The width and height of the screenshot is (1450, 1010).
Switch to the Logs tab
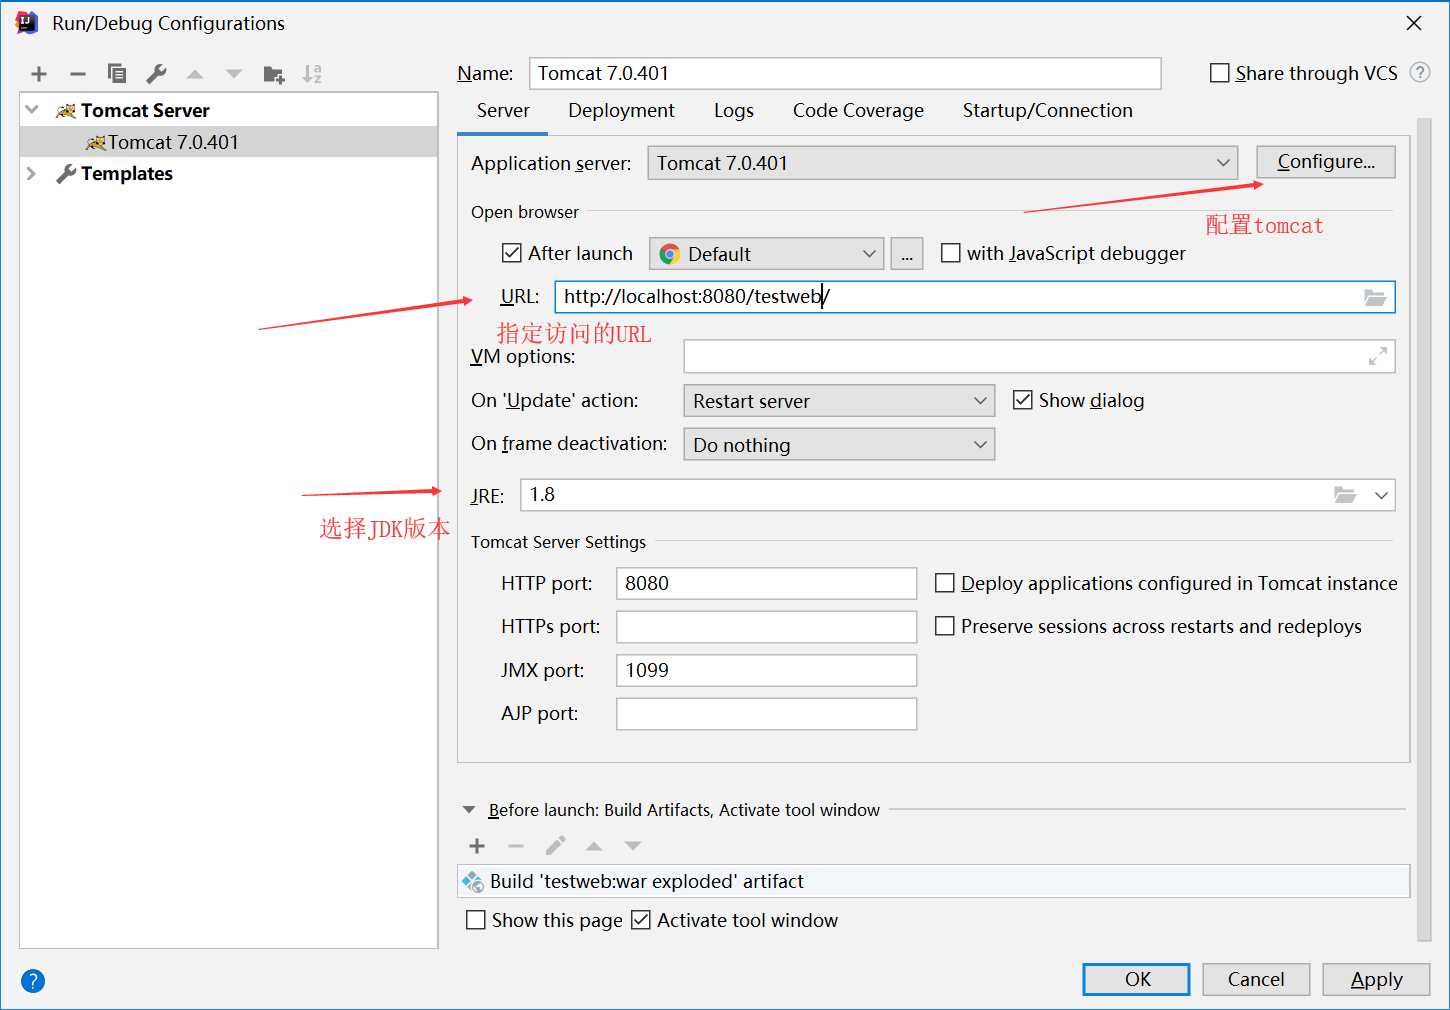(734, 111)
